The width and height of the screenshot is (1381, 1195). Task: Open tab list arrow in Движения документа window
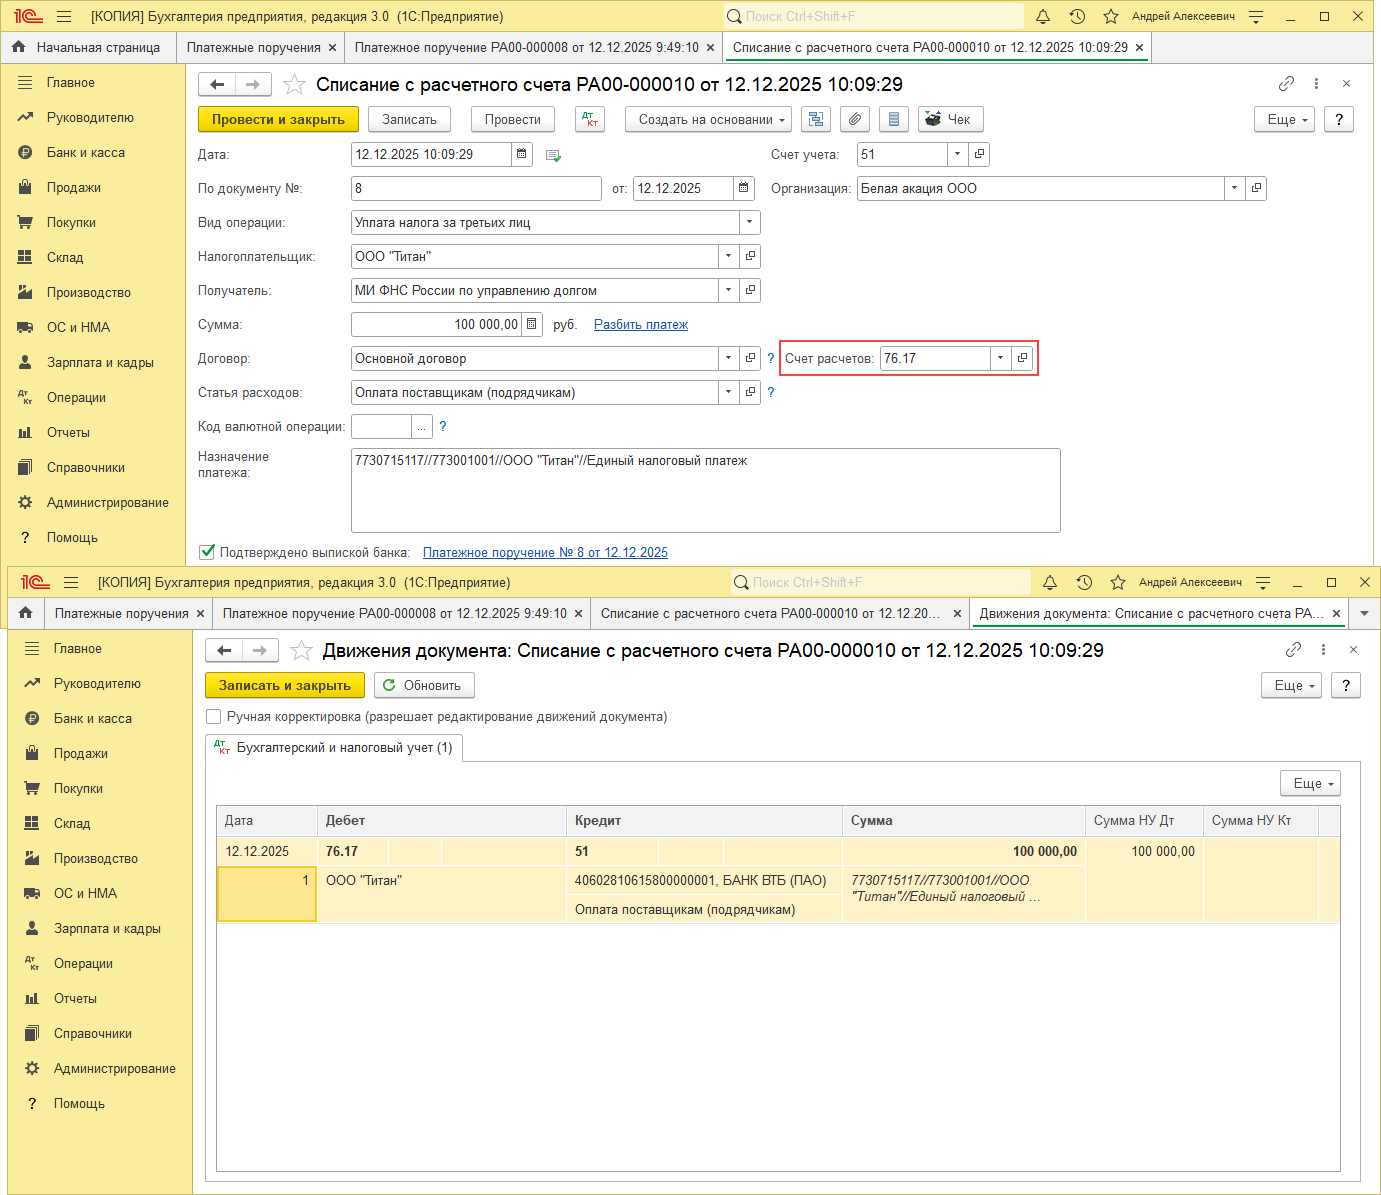pos(1364,613)
